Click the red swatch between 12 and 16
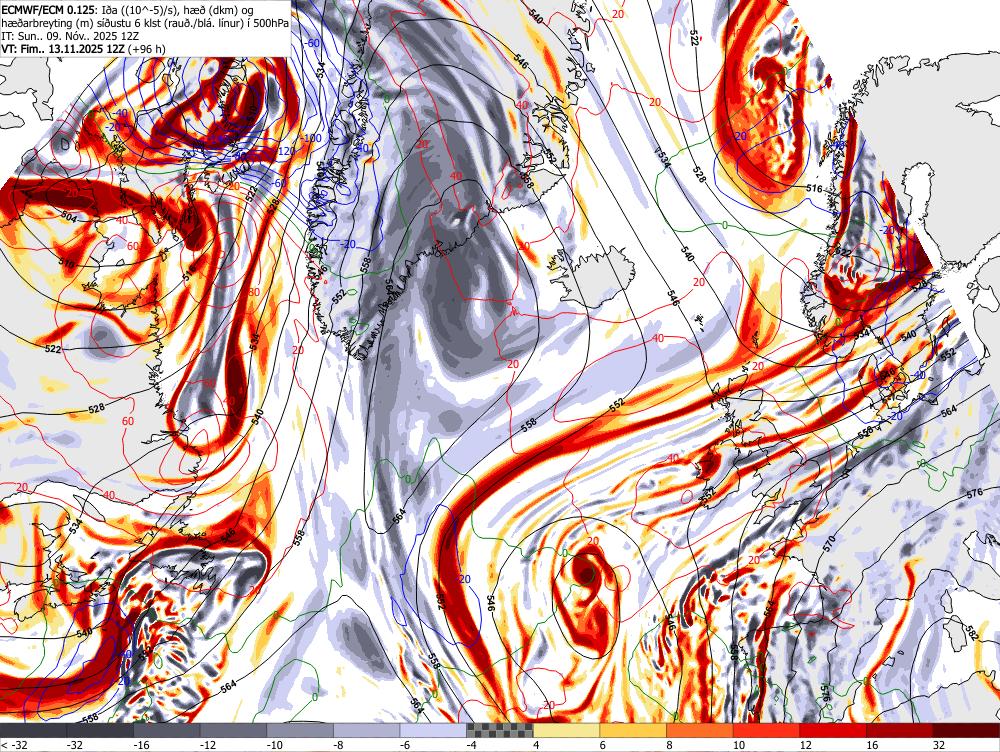Image resolution: width=1000 pixels, height=752 pixels. click(x=834, y=730)
